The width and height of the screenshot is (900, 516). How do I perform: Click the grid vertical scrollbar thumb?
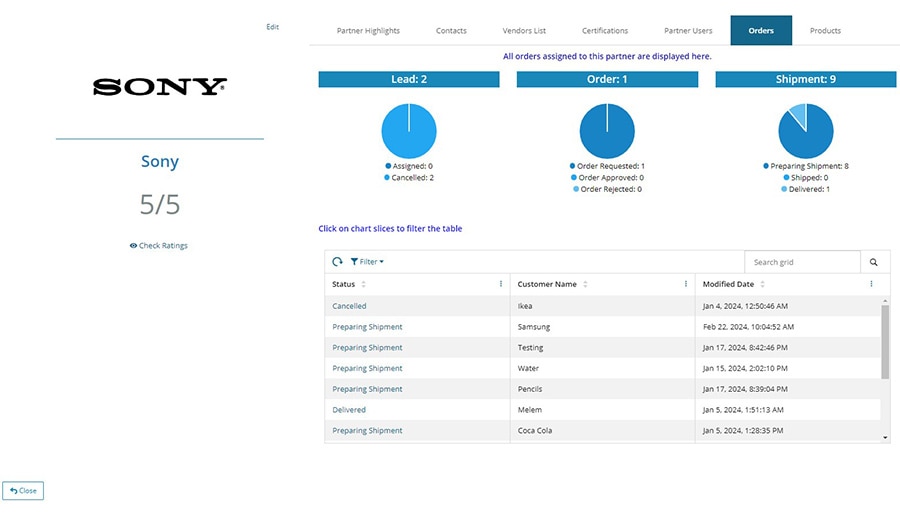[885, 342]
